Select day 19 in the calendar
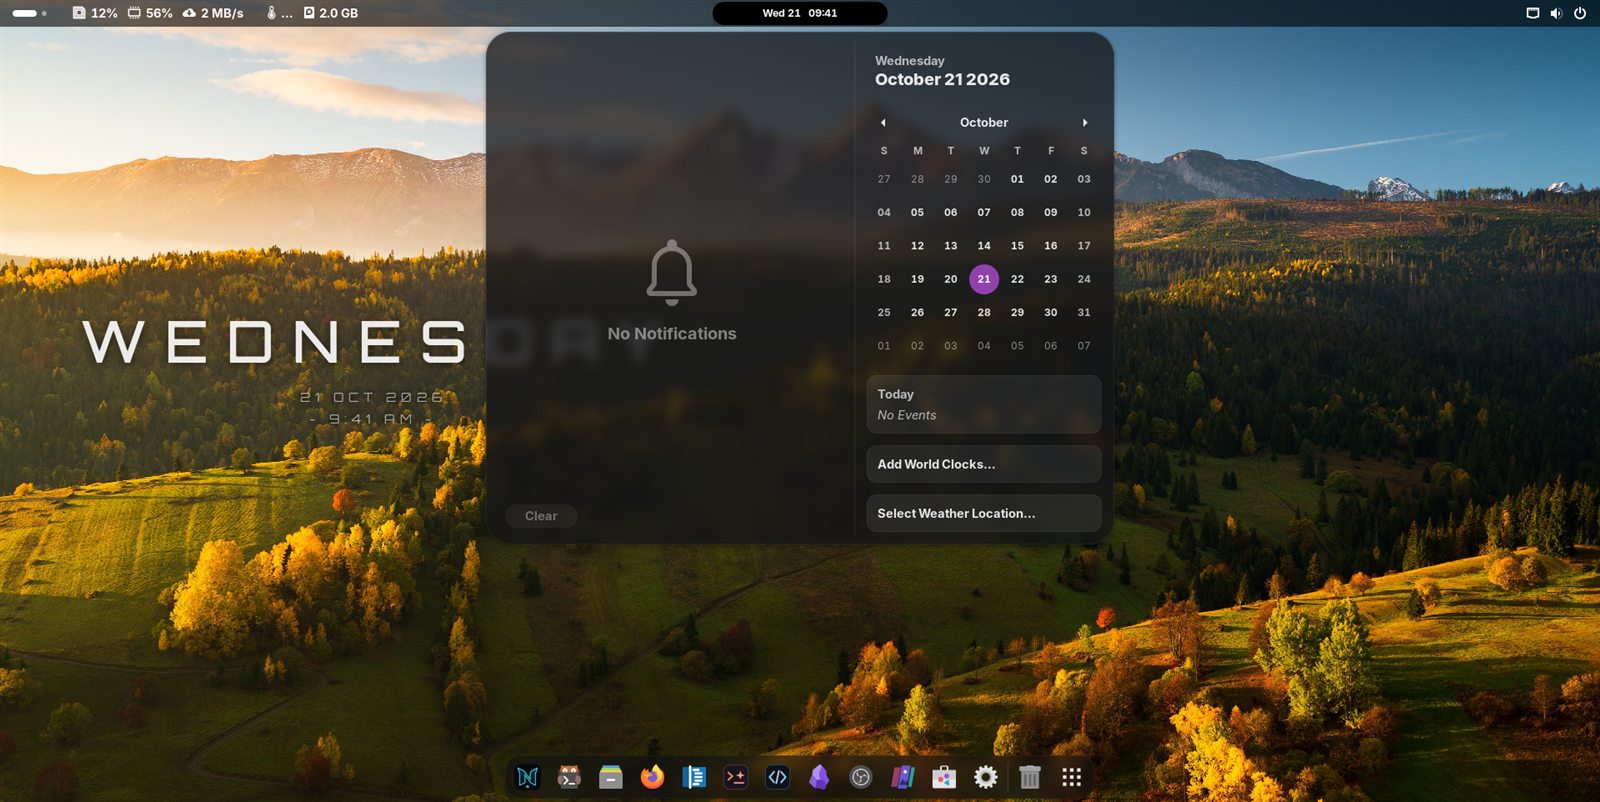The image size is (1600, 802). click(917, 279)
